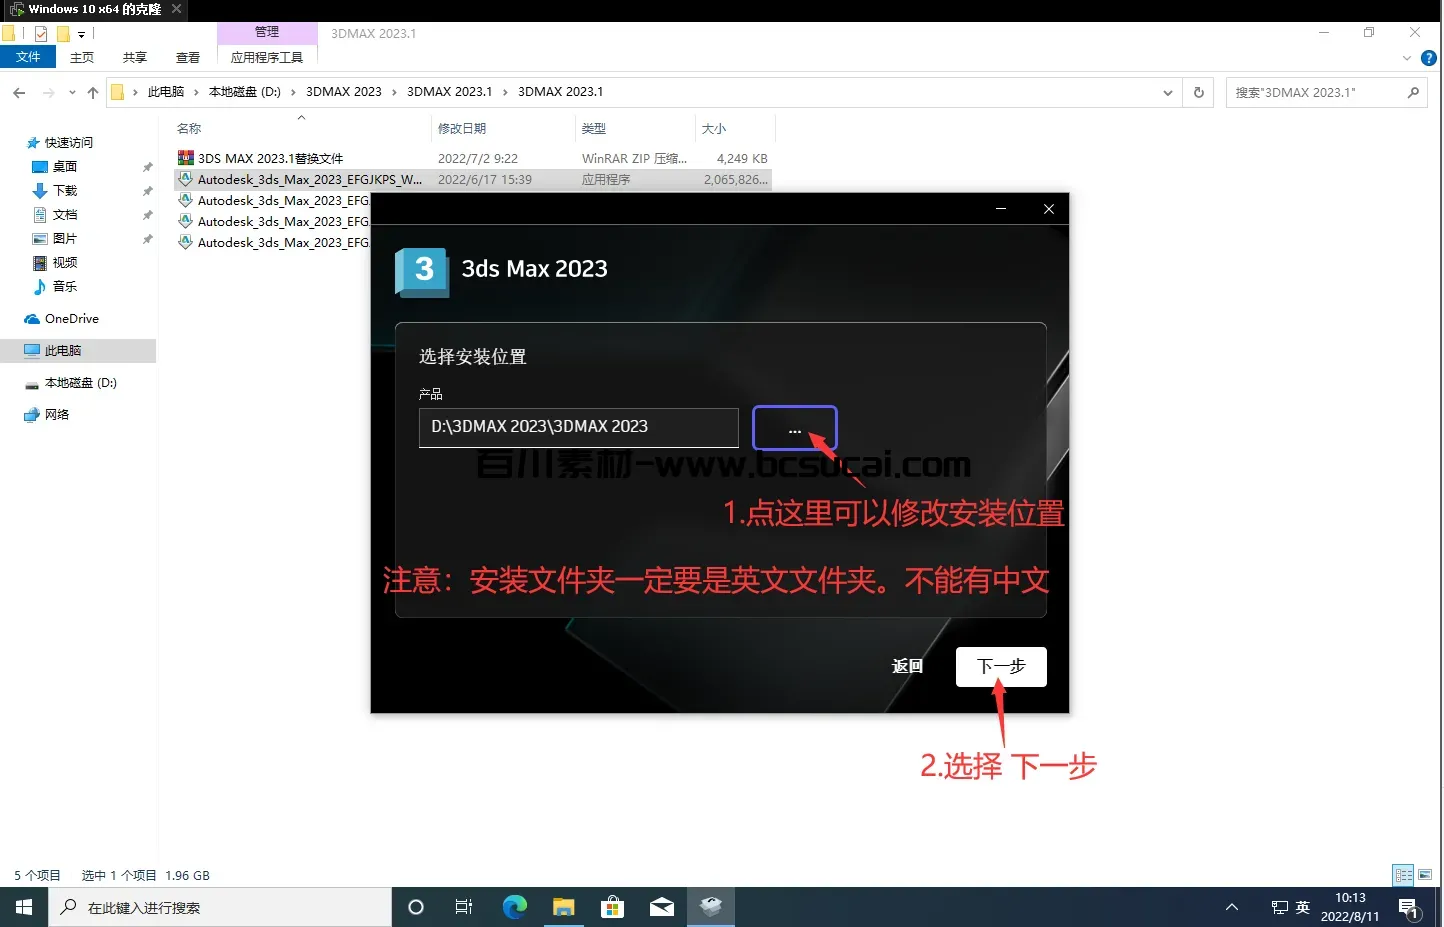This screenshot has width=1444, height=927.
Task: Click 3DMAX 2023 in the breadcrumb
Action: click(x=344, y=92)
